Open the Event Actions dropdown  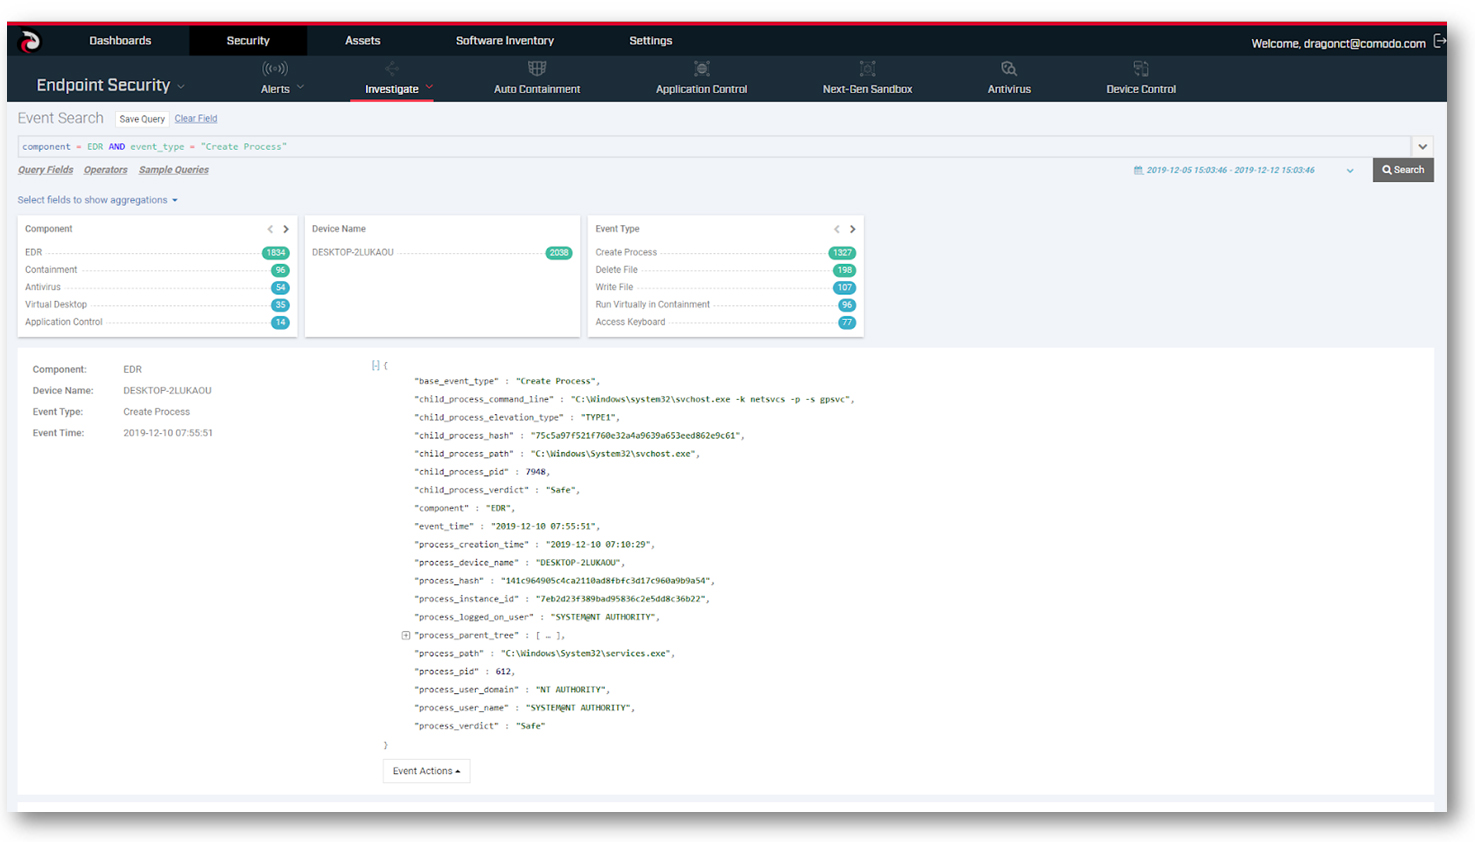coord(427,771)
